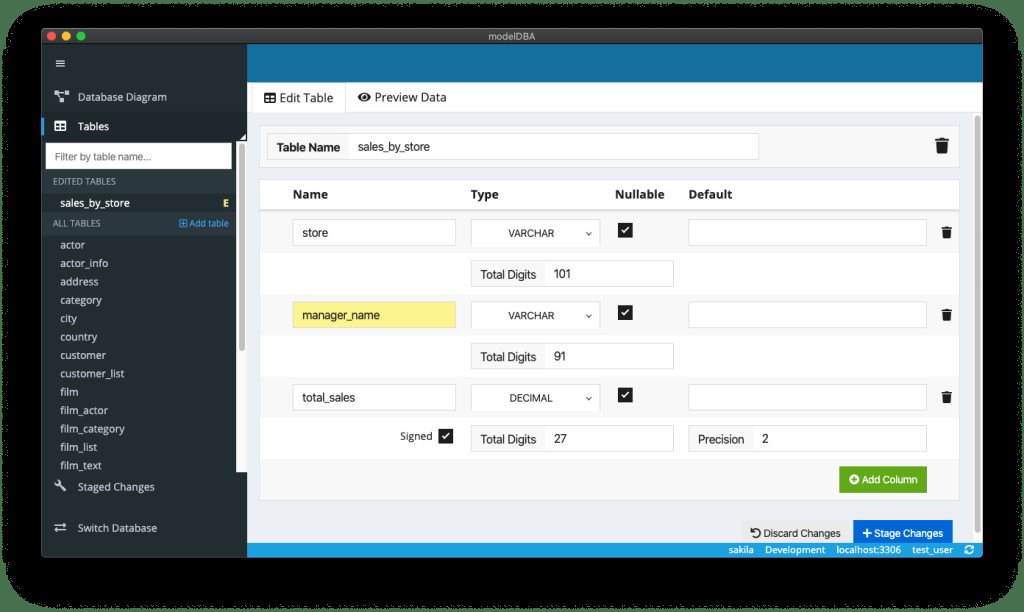
Task: Select Switch Database in the sidebar
Action: click(x=117, y=528)
